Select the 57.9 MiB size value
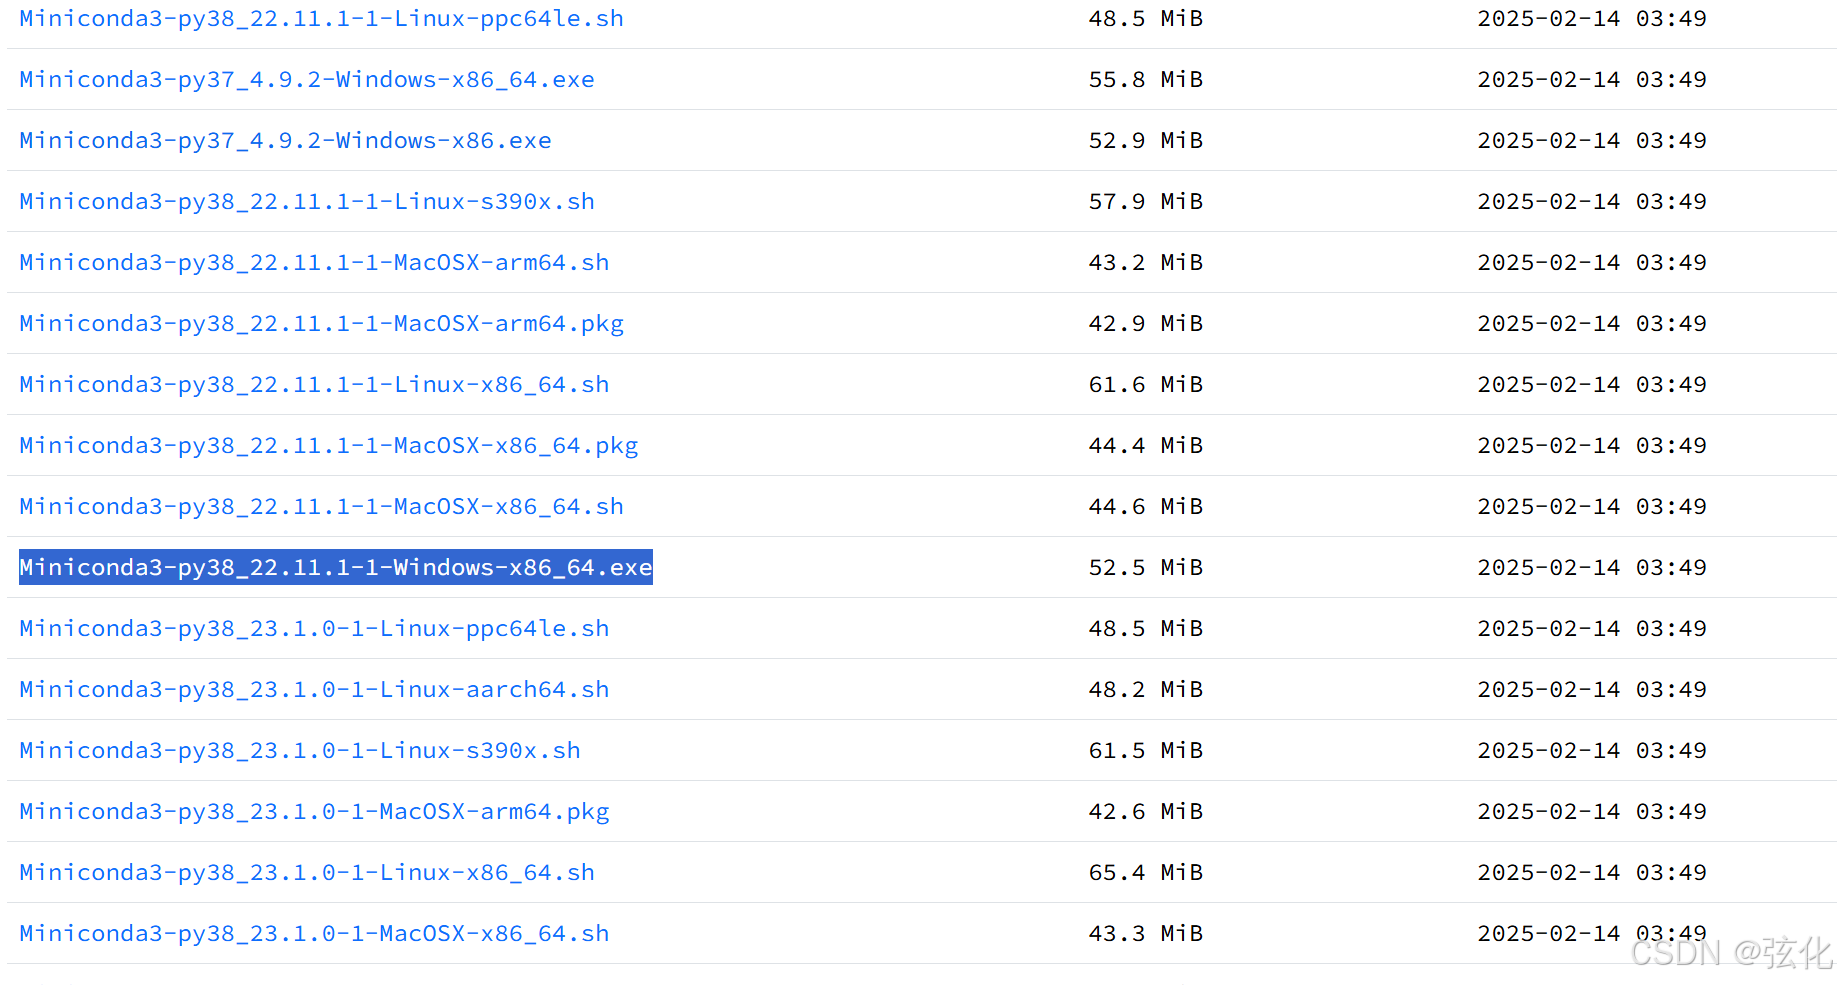The image size is (1837, 985). coord(1146,202)
